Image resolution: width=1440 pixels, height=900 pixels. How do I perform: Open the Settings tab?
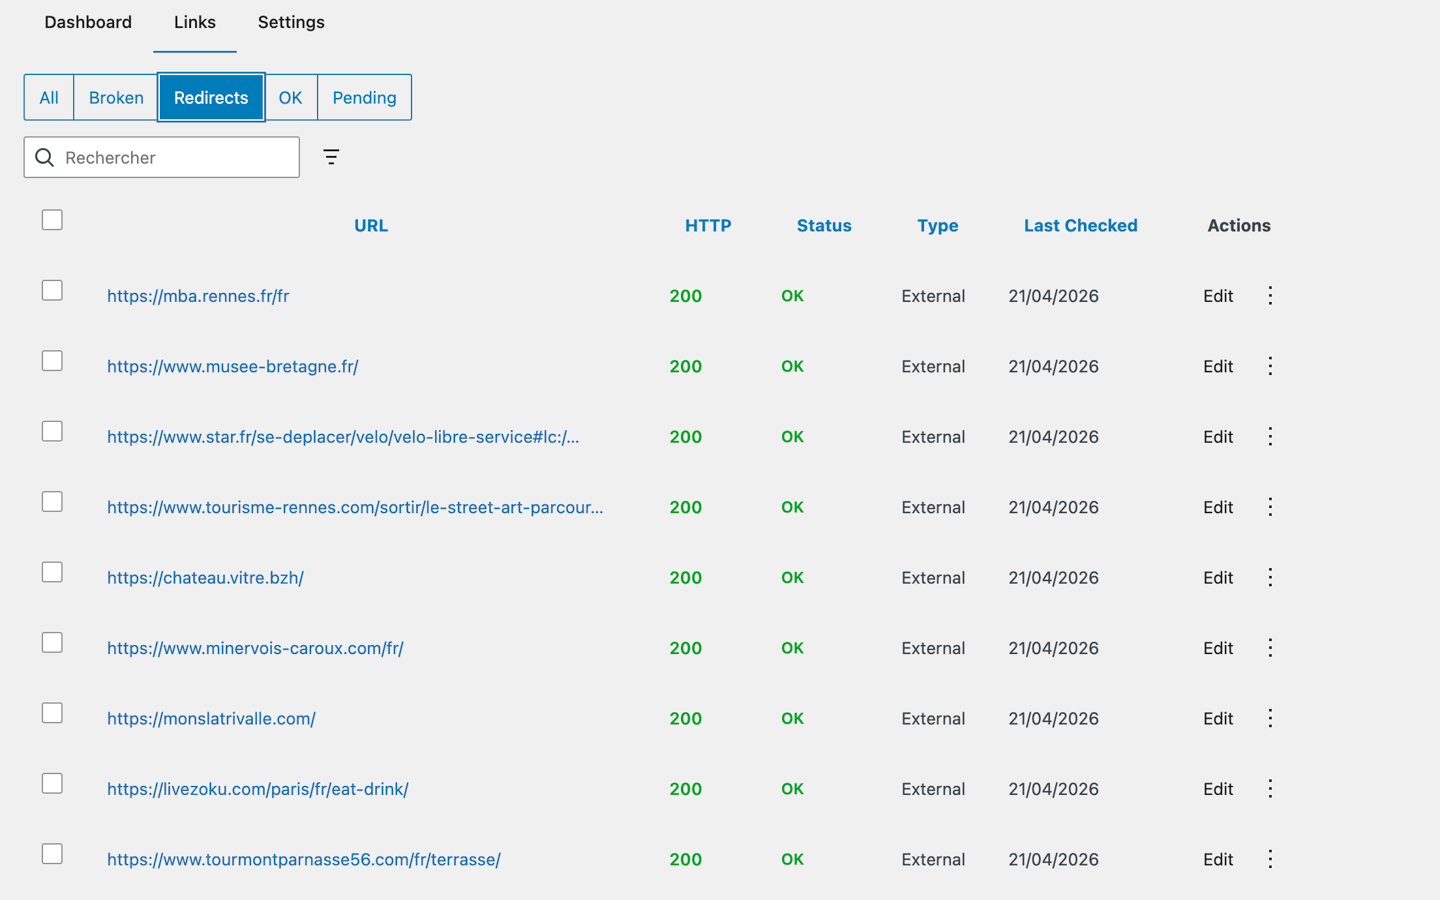[x=291, y=22]
